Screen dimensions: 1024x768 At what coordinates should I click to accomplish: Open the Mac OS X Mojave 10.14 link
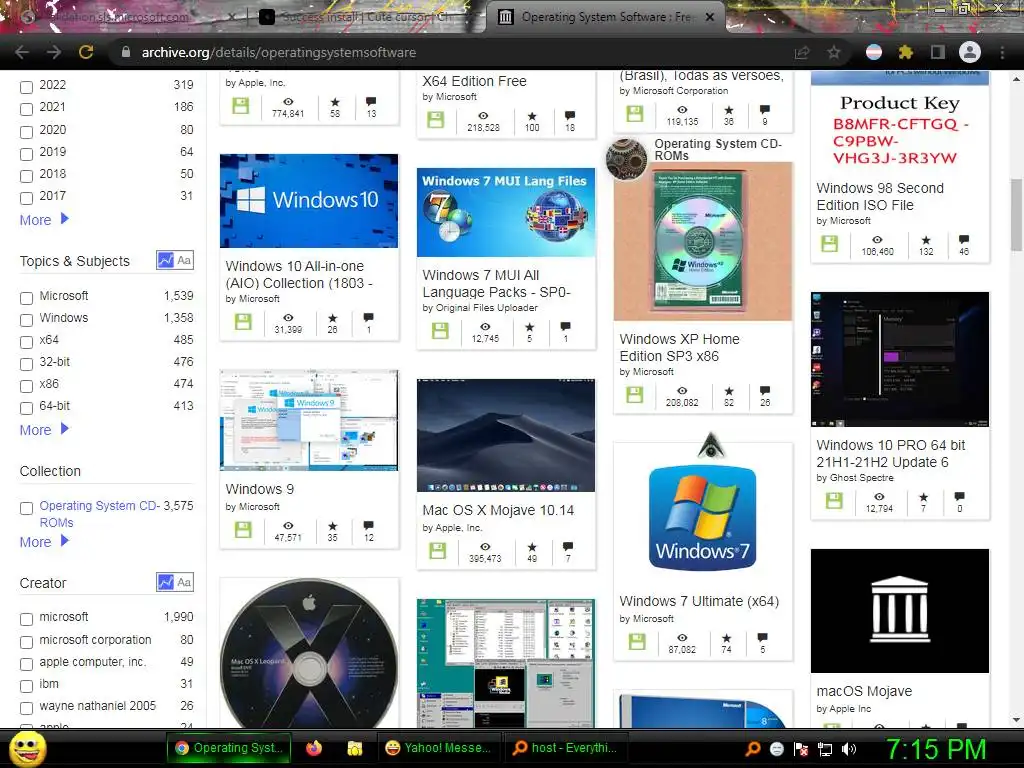[x=498, y=510]
